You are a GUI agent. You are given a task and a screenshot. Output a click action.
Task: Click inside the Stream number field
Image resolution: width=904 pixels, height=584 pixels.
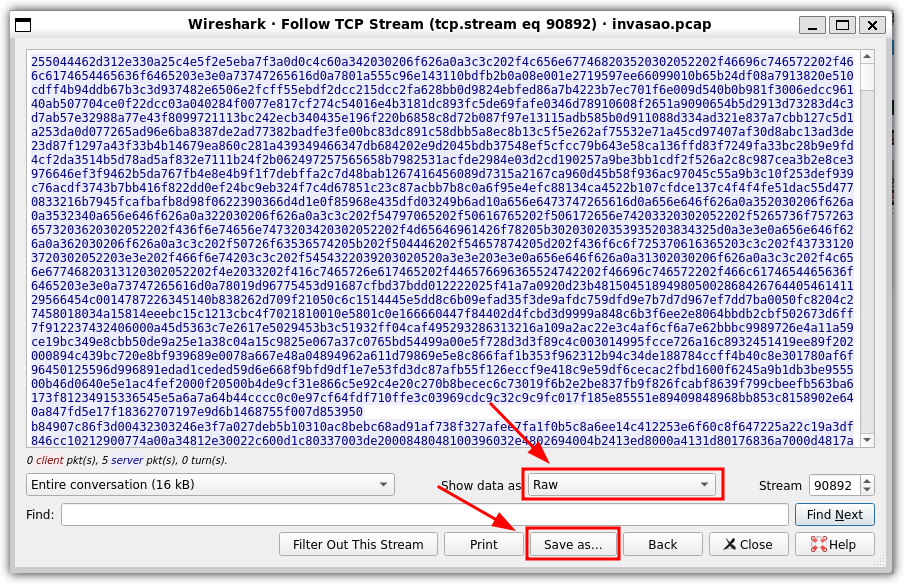(x=832, y=486)
